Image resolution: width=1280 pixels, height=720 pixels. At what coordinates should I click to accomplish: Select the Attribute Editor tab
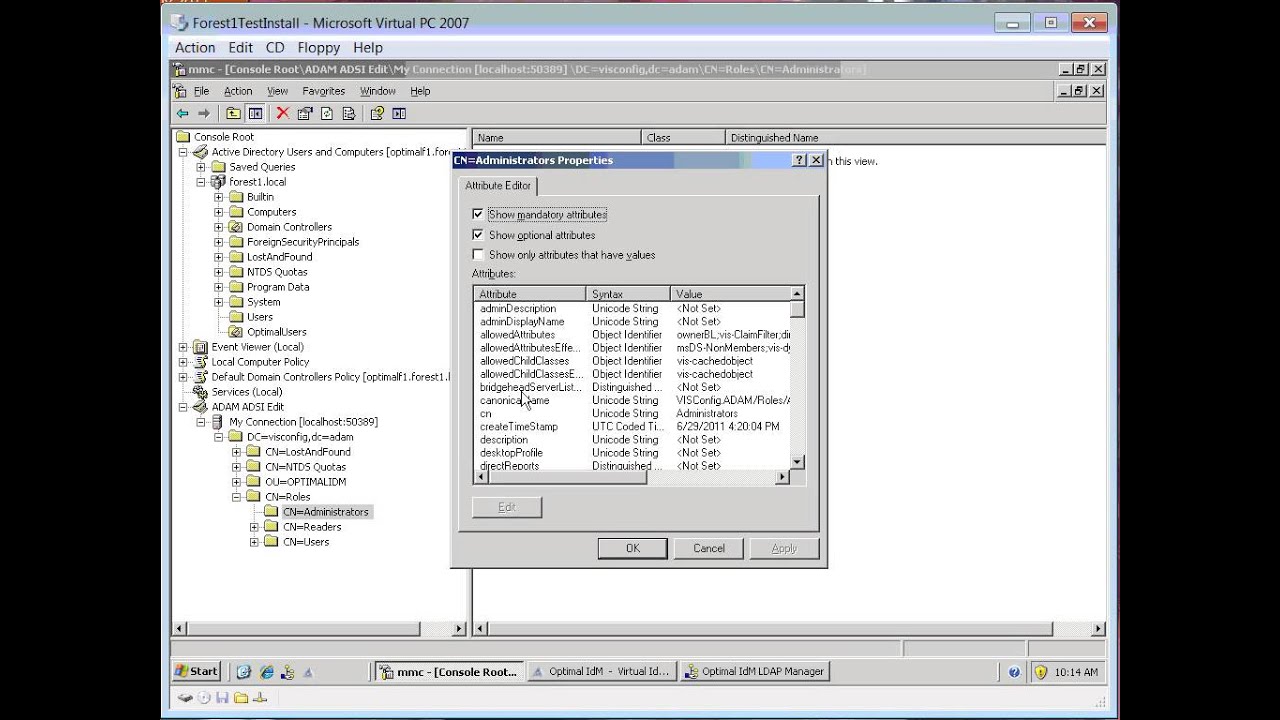(497, 186)
